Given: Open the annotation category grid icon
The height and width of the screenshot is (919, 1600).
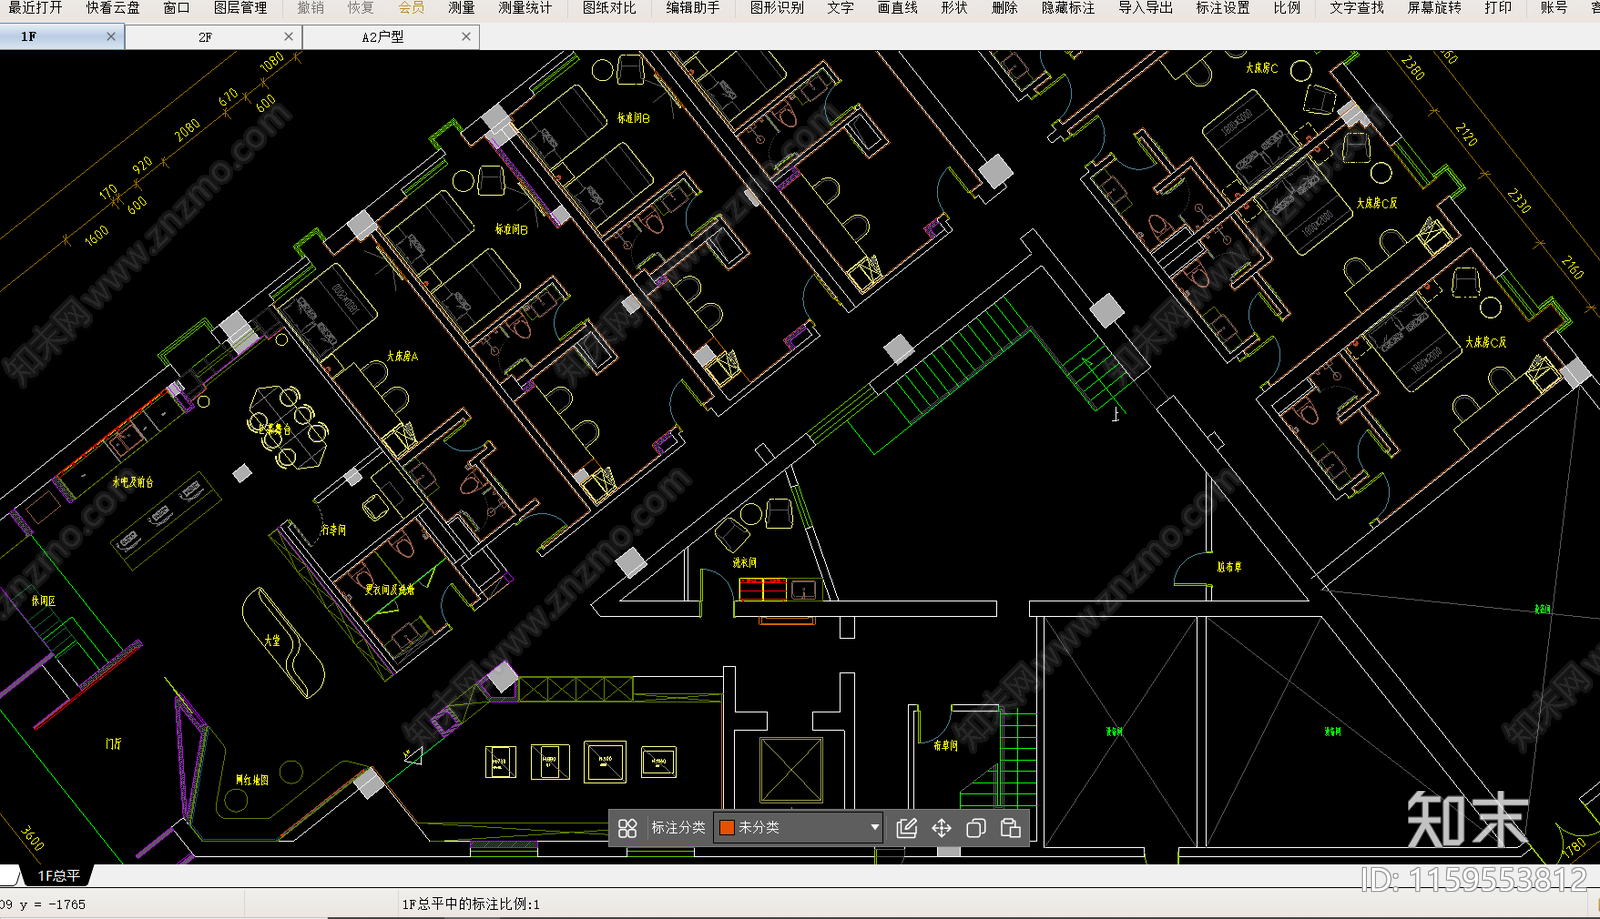Looking at the screenshot, I should 627,828.
